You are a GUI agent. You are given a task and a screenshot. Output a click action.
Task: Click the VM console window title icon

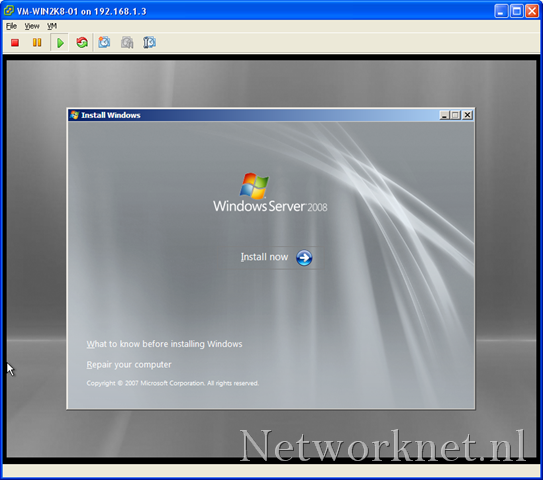tap(9, 11)
